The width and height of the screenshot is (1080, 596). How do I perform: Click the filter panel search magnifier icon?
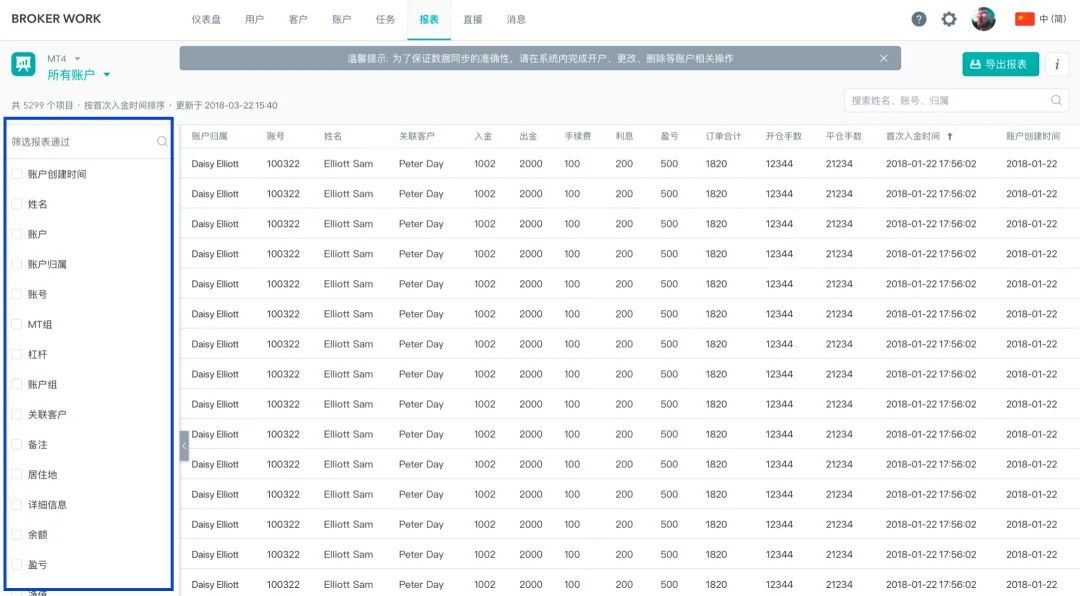point(162,141)
